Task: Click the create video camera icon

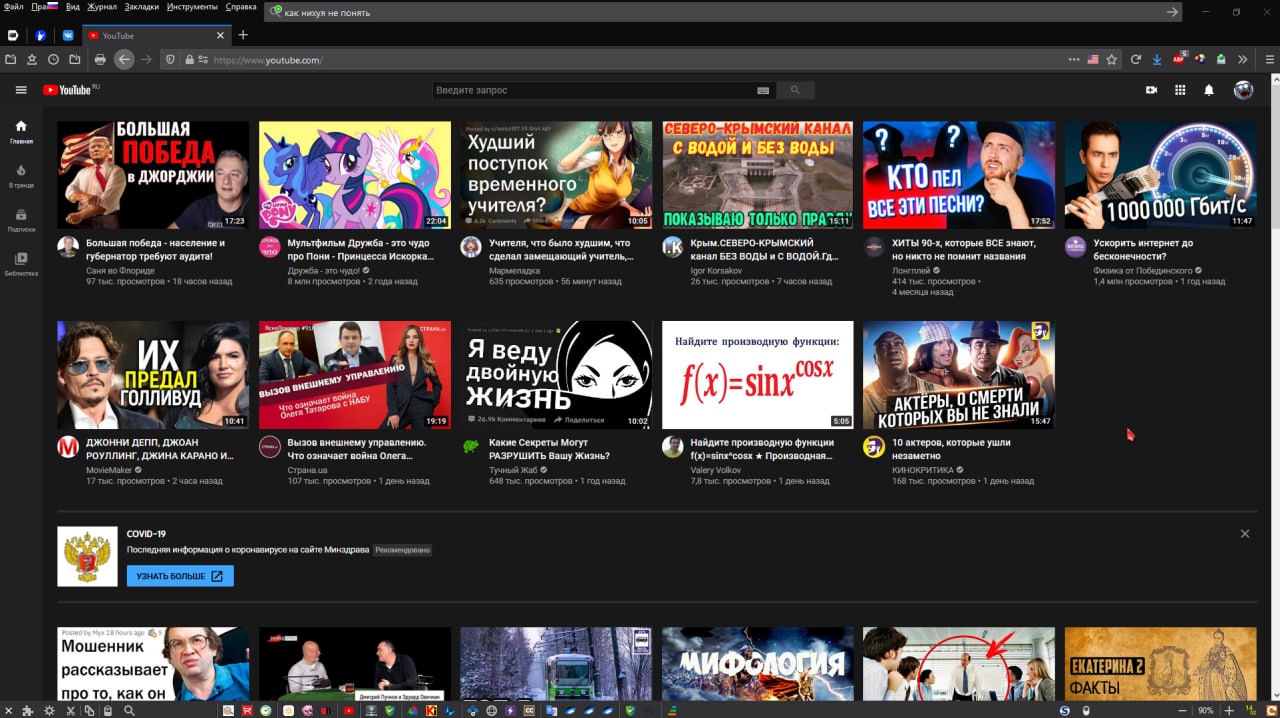Action: 1151,90
